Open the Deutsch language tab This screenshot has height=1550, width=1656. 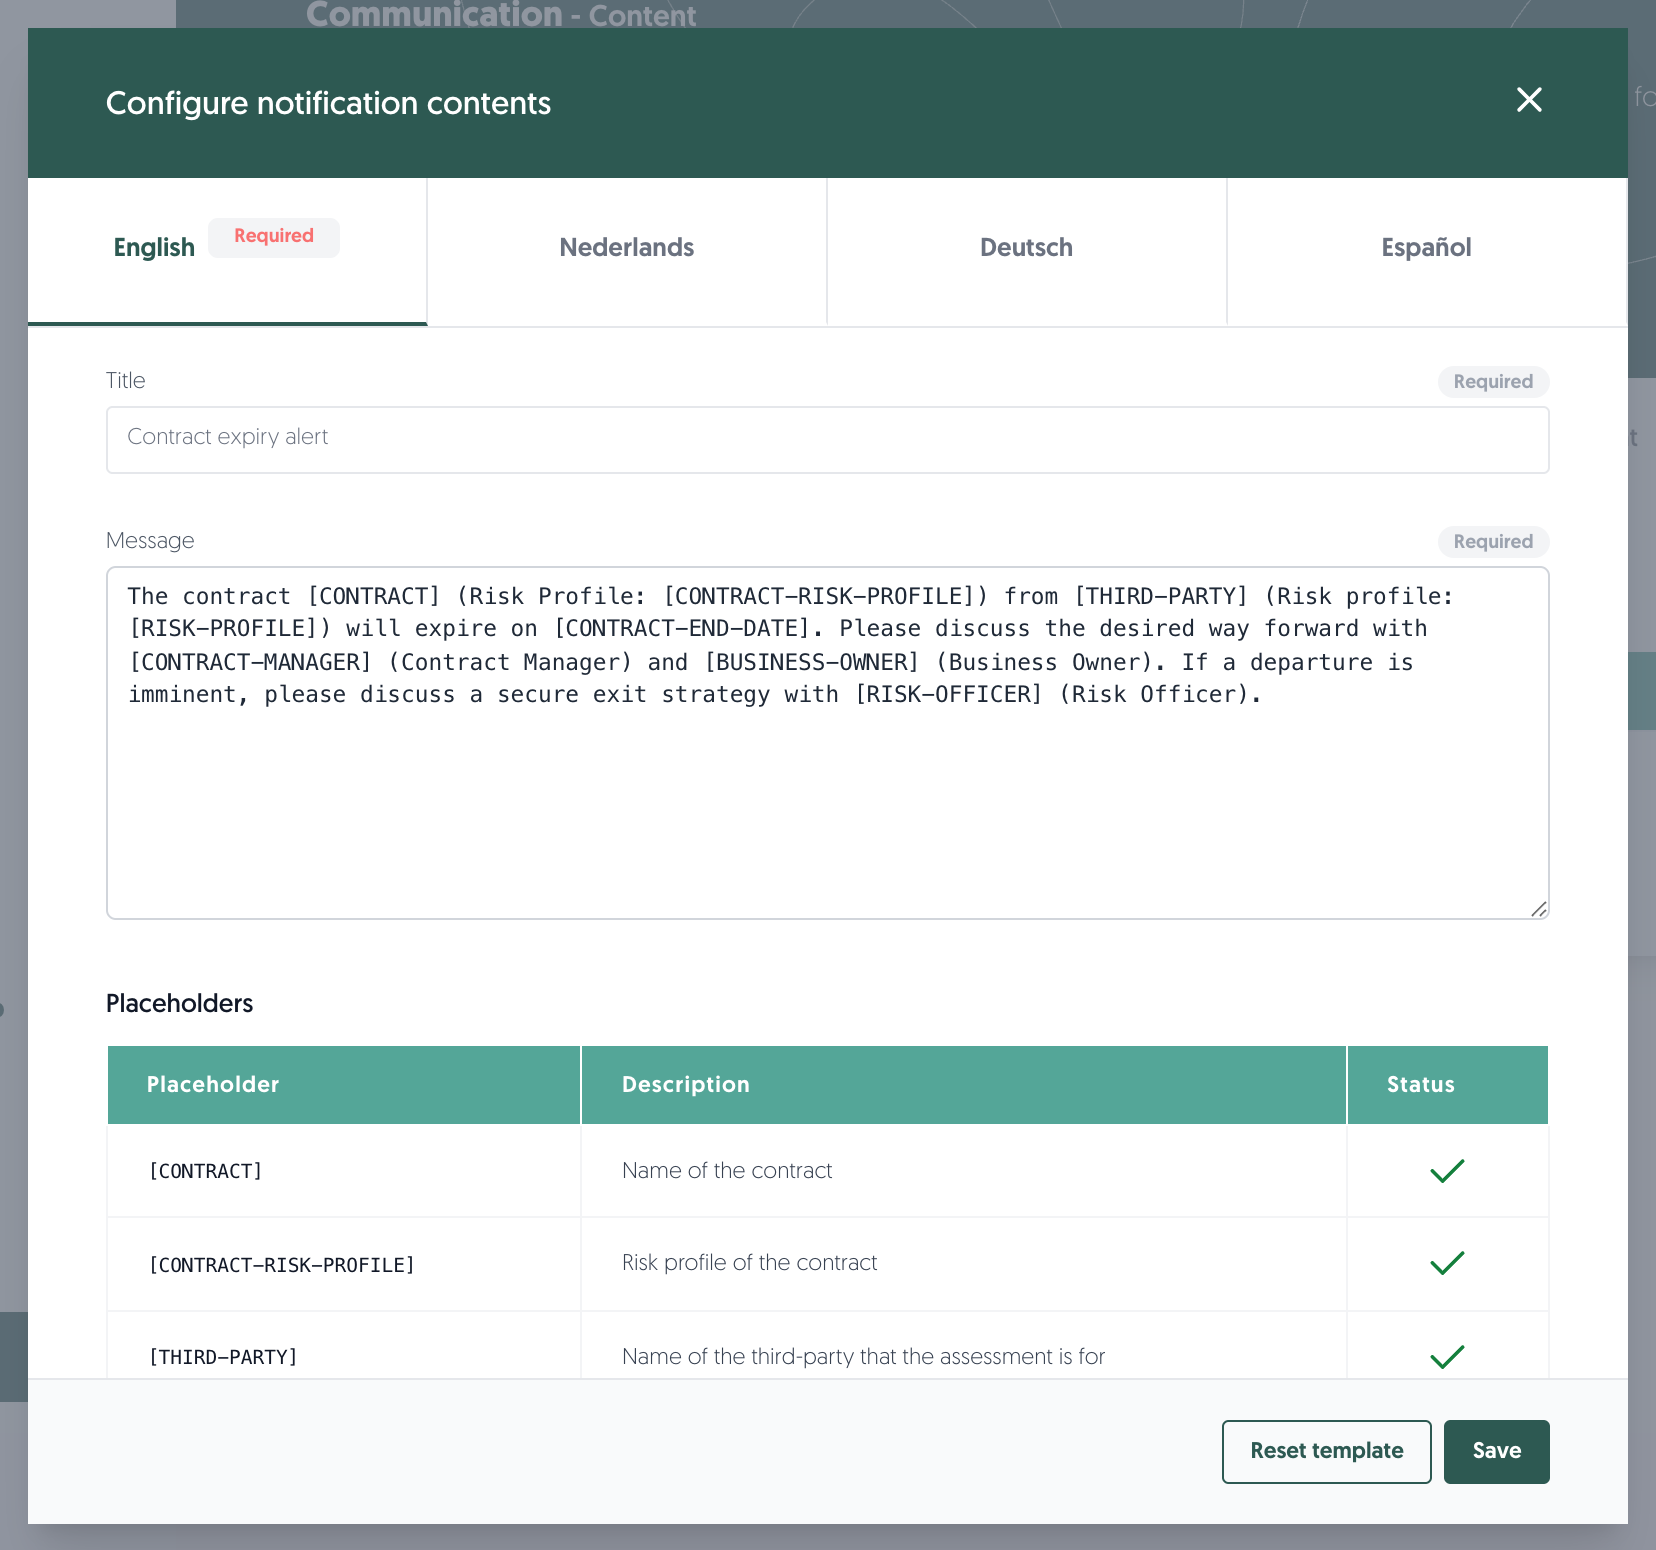click(1027, 251)
